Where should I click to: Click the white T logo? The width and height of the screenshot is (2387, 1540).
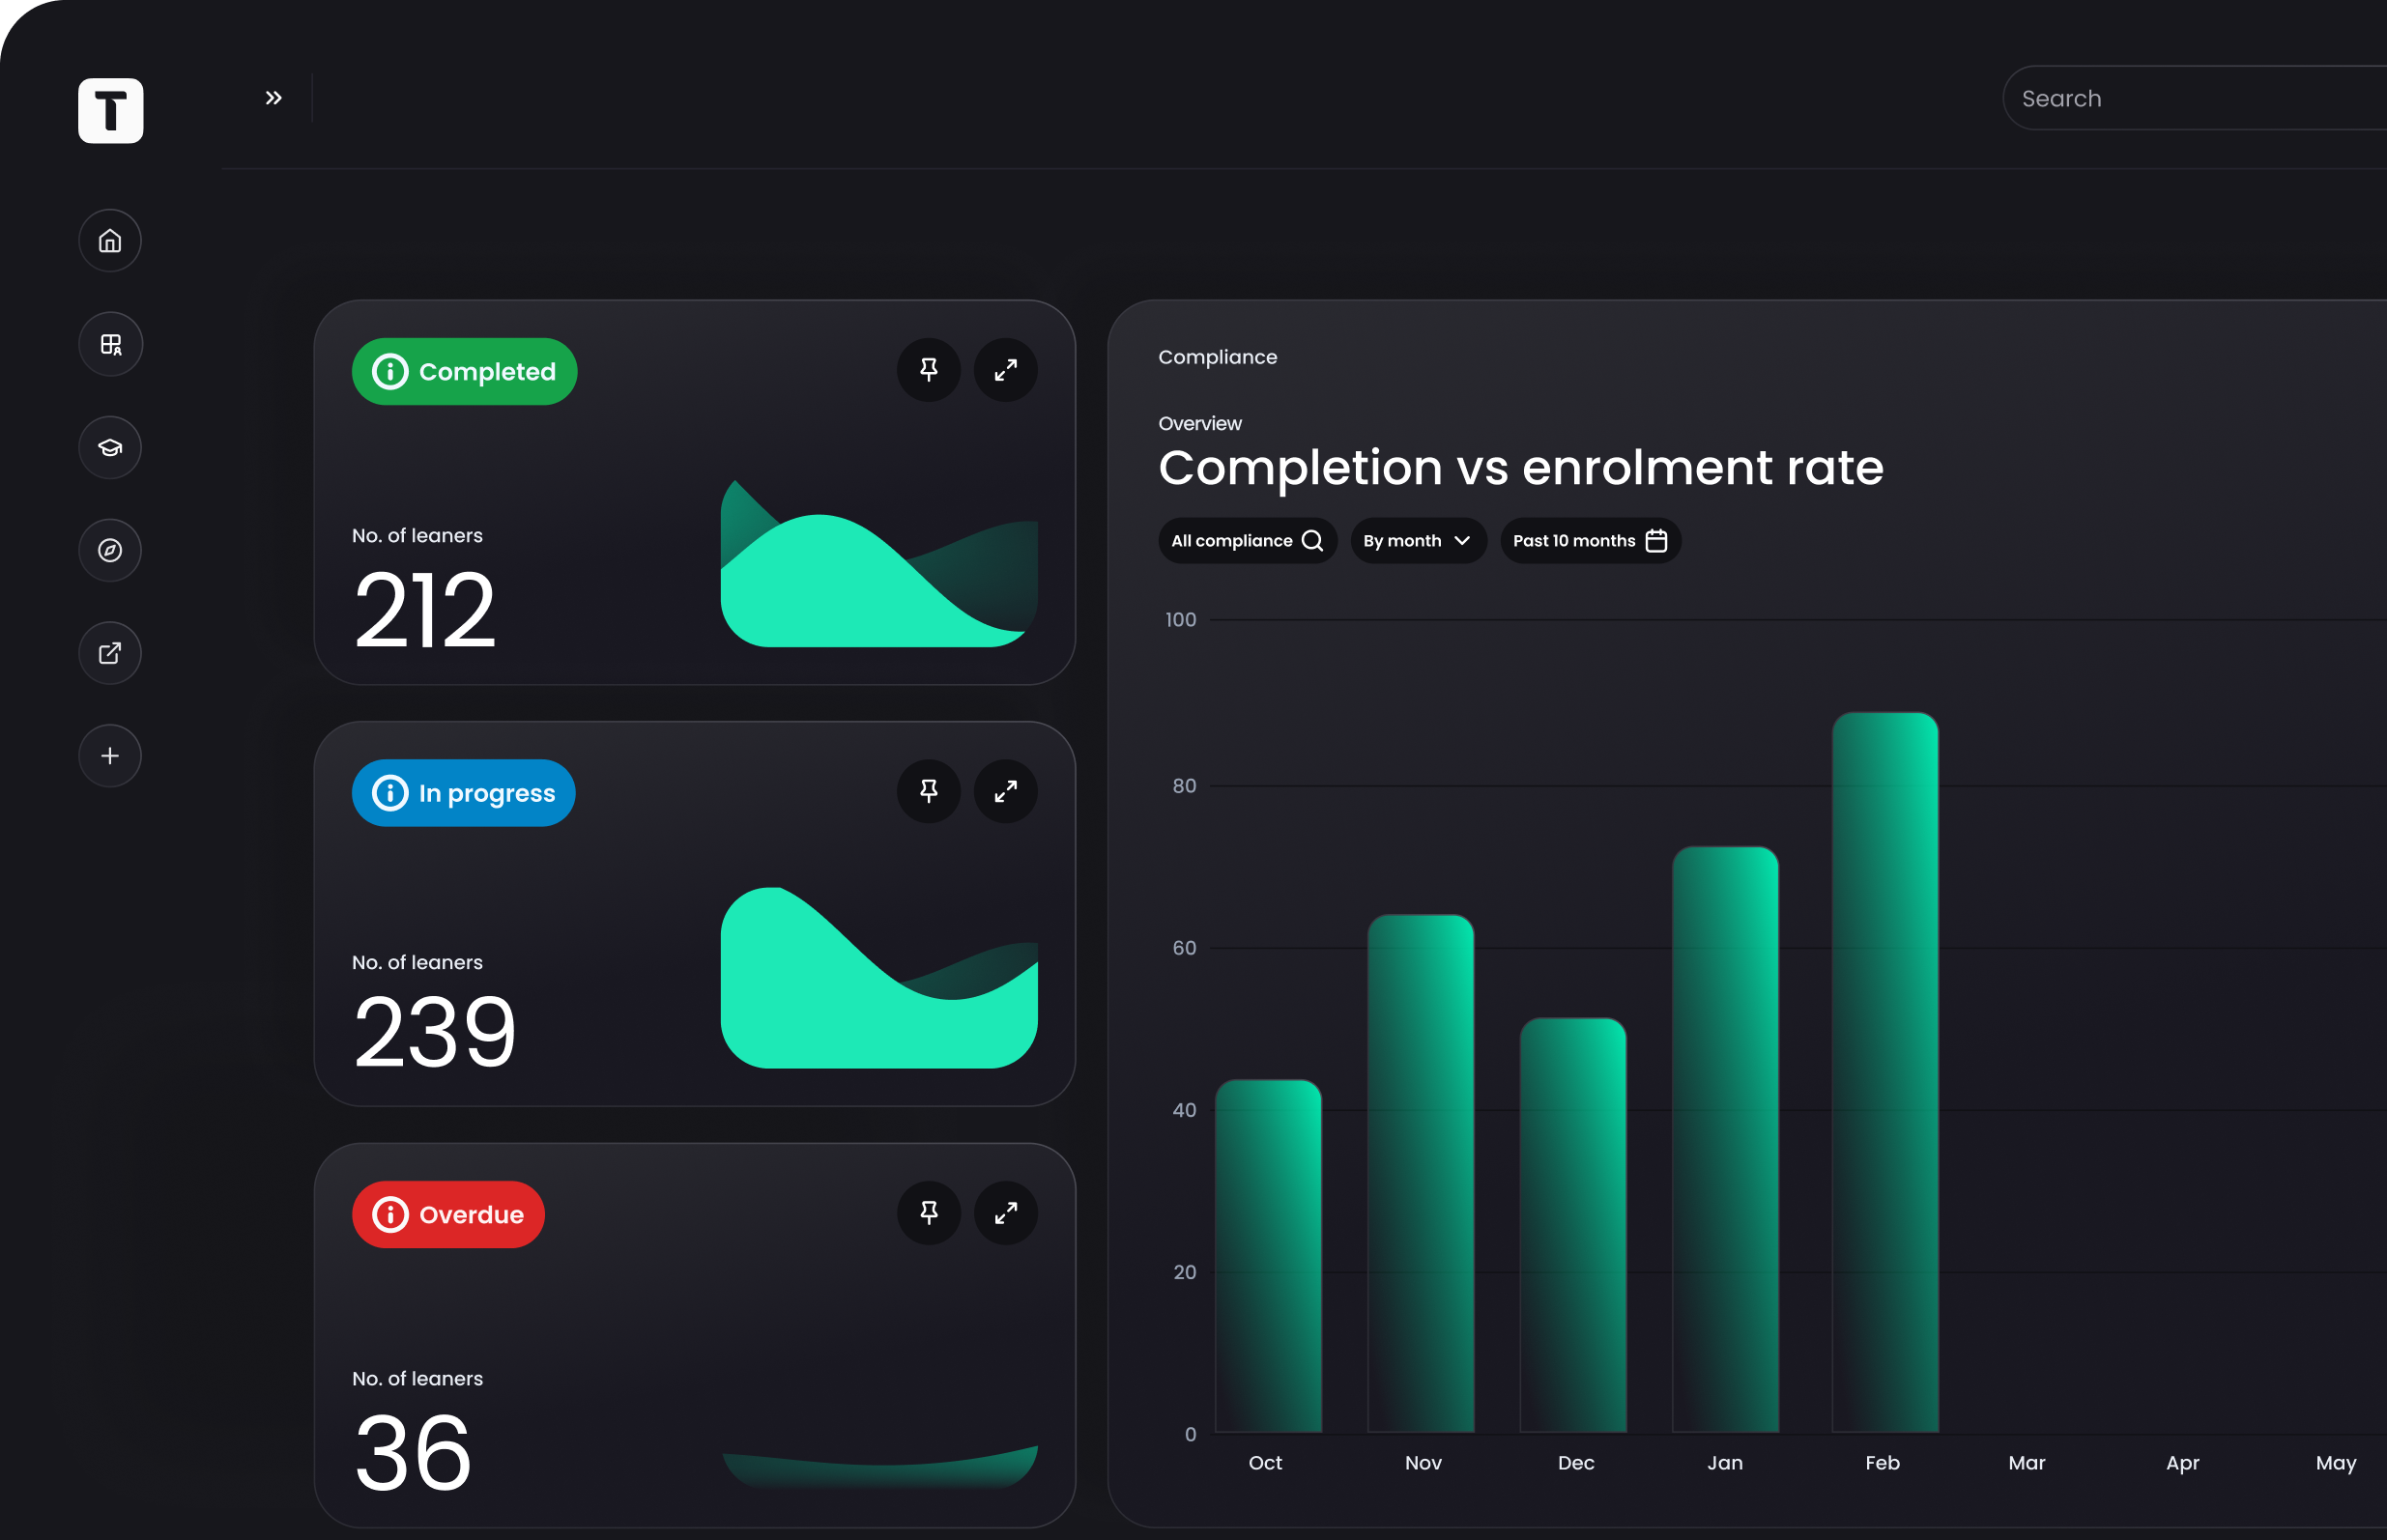coord(110,110)
